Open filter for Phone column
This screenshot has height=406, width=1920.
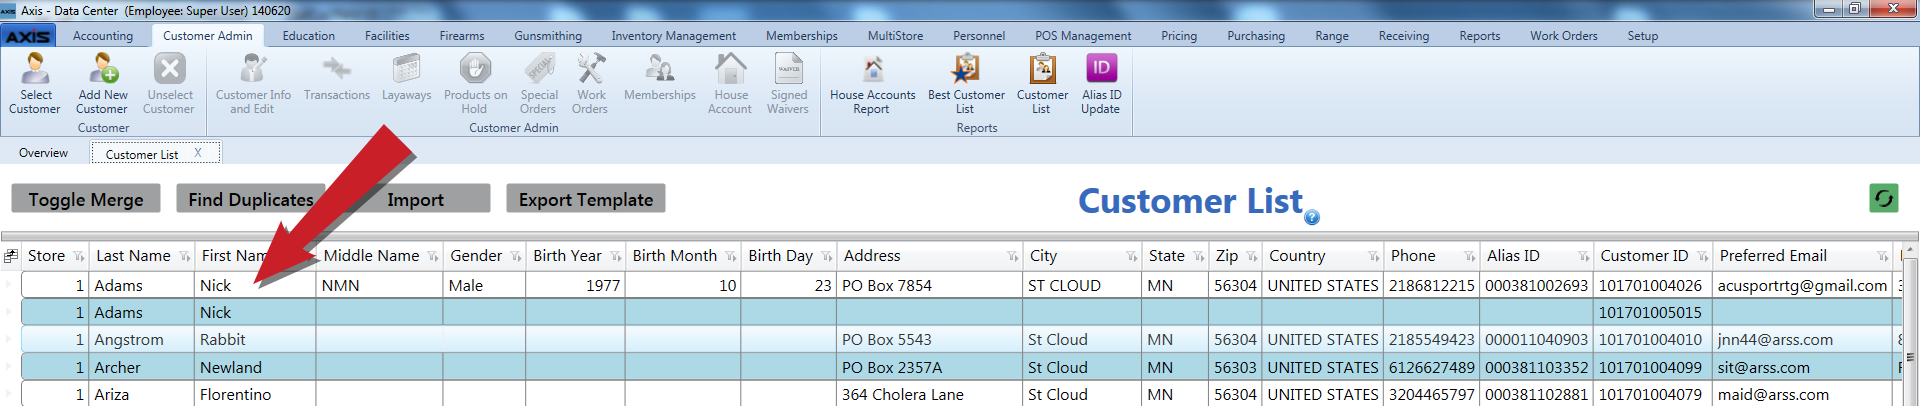coord(1469,257)
